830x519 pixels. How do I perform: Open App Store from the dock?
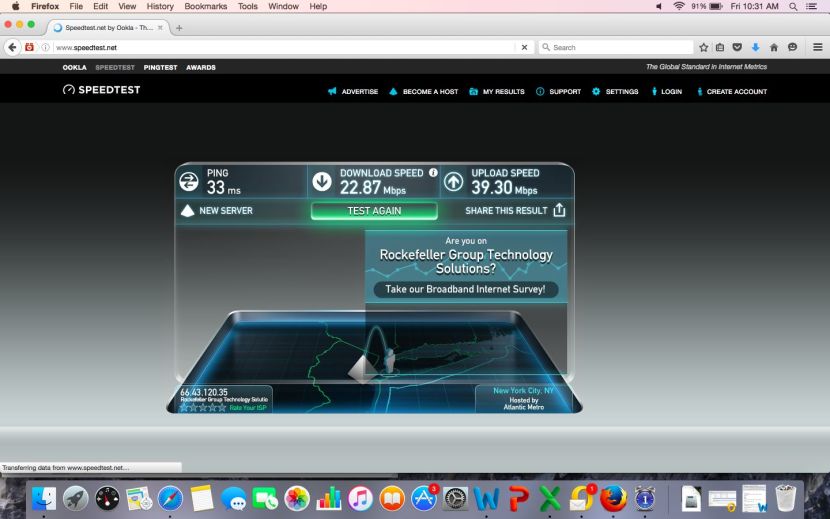click(x=424, y=498)
